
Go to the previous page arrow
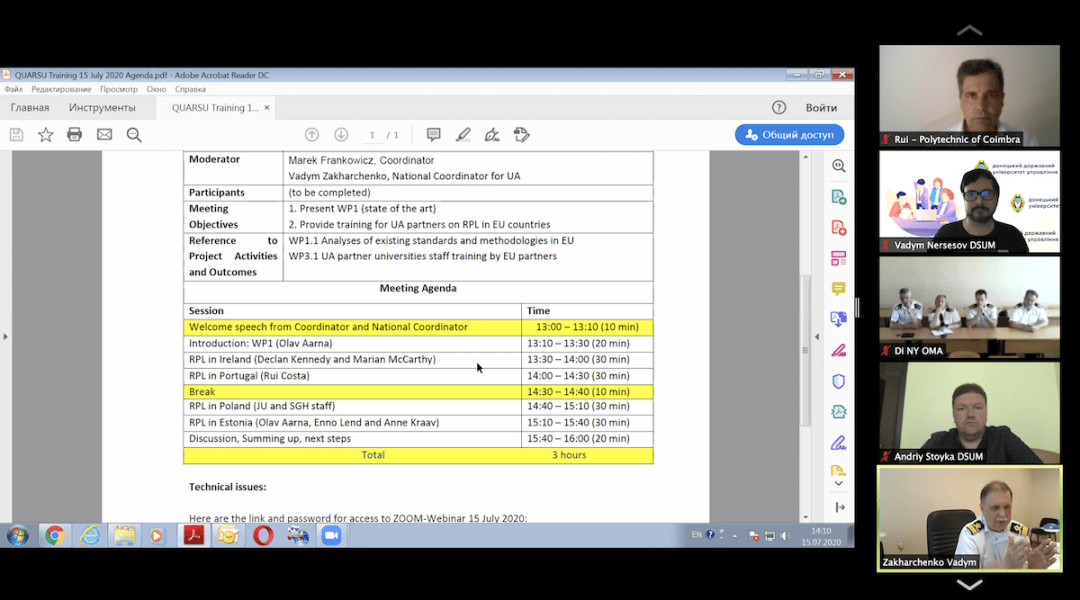click(312, 135)
